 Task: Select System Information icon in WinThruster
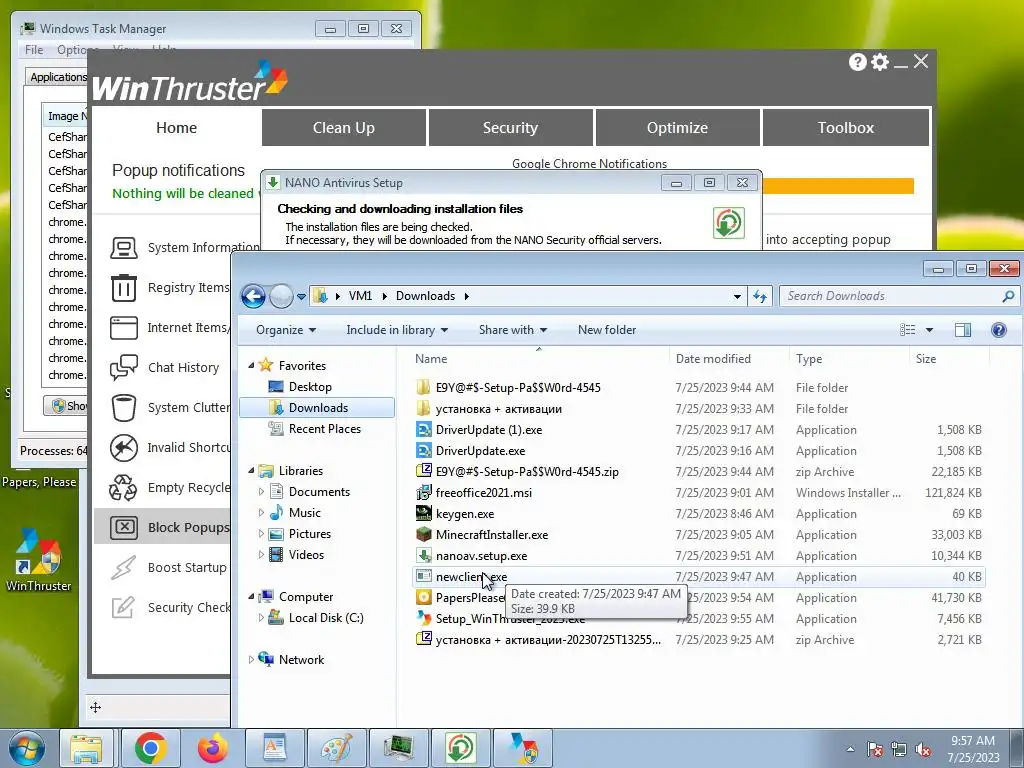click(123, 248)
